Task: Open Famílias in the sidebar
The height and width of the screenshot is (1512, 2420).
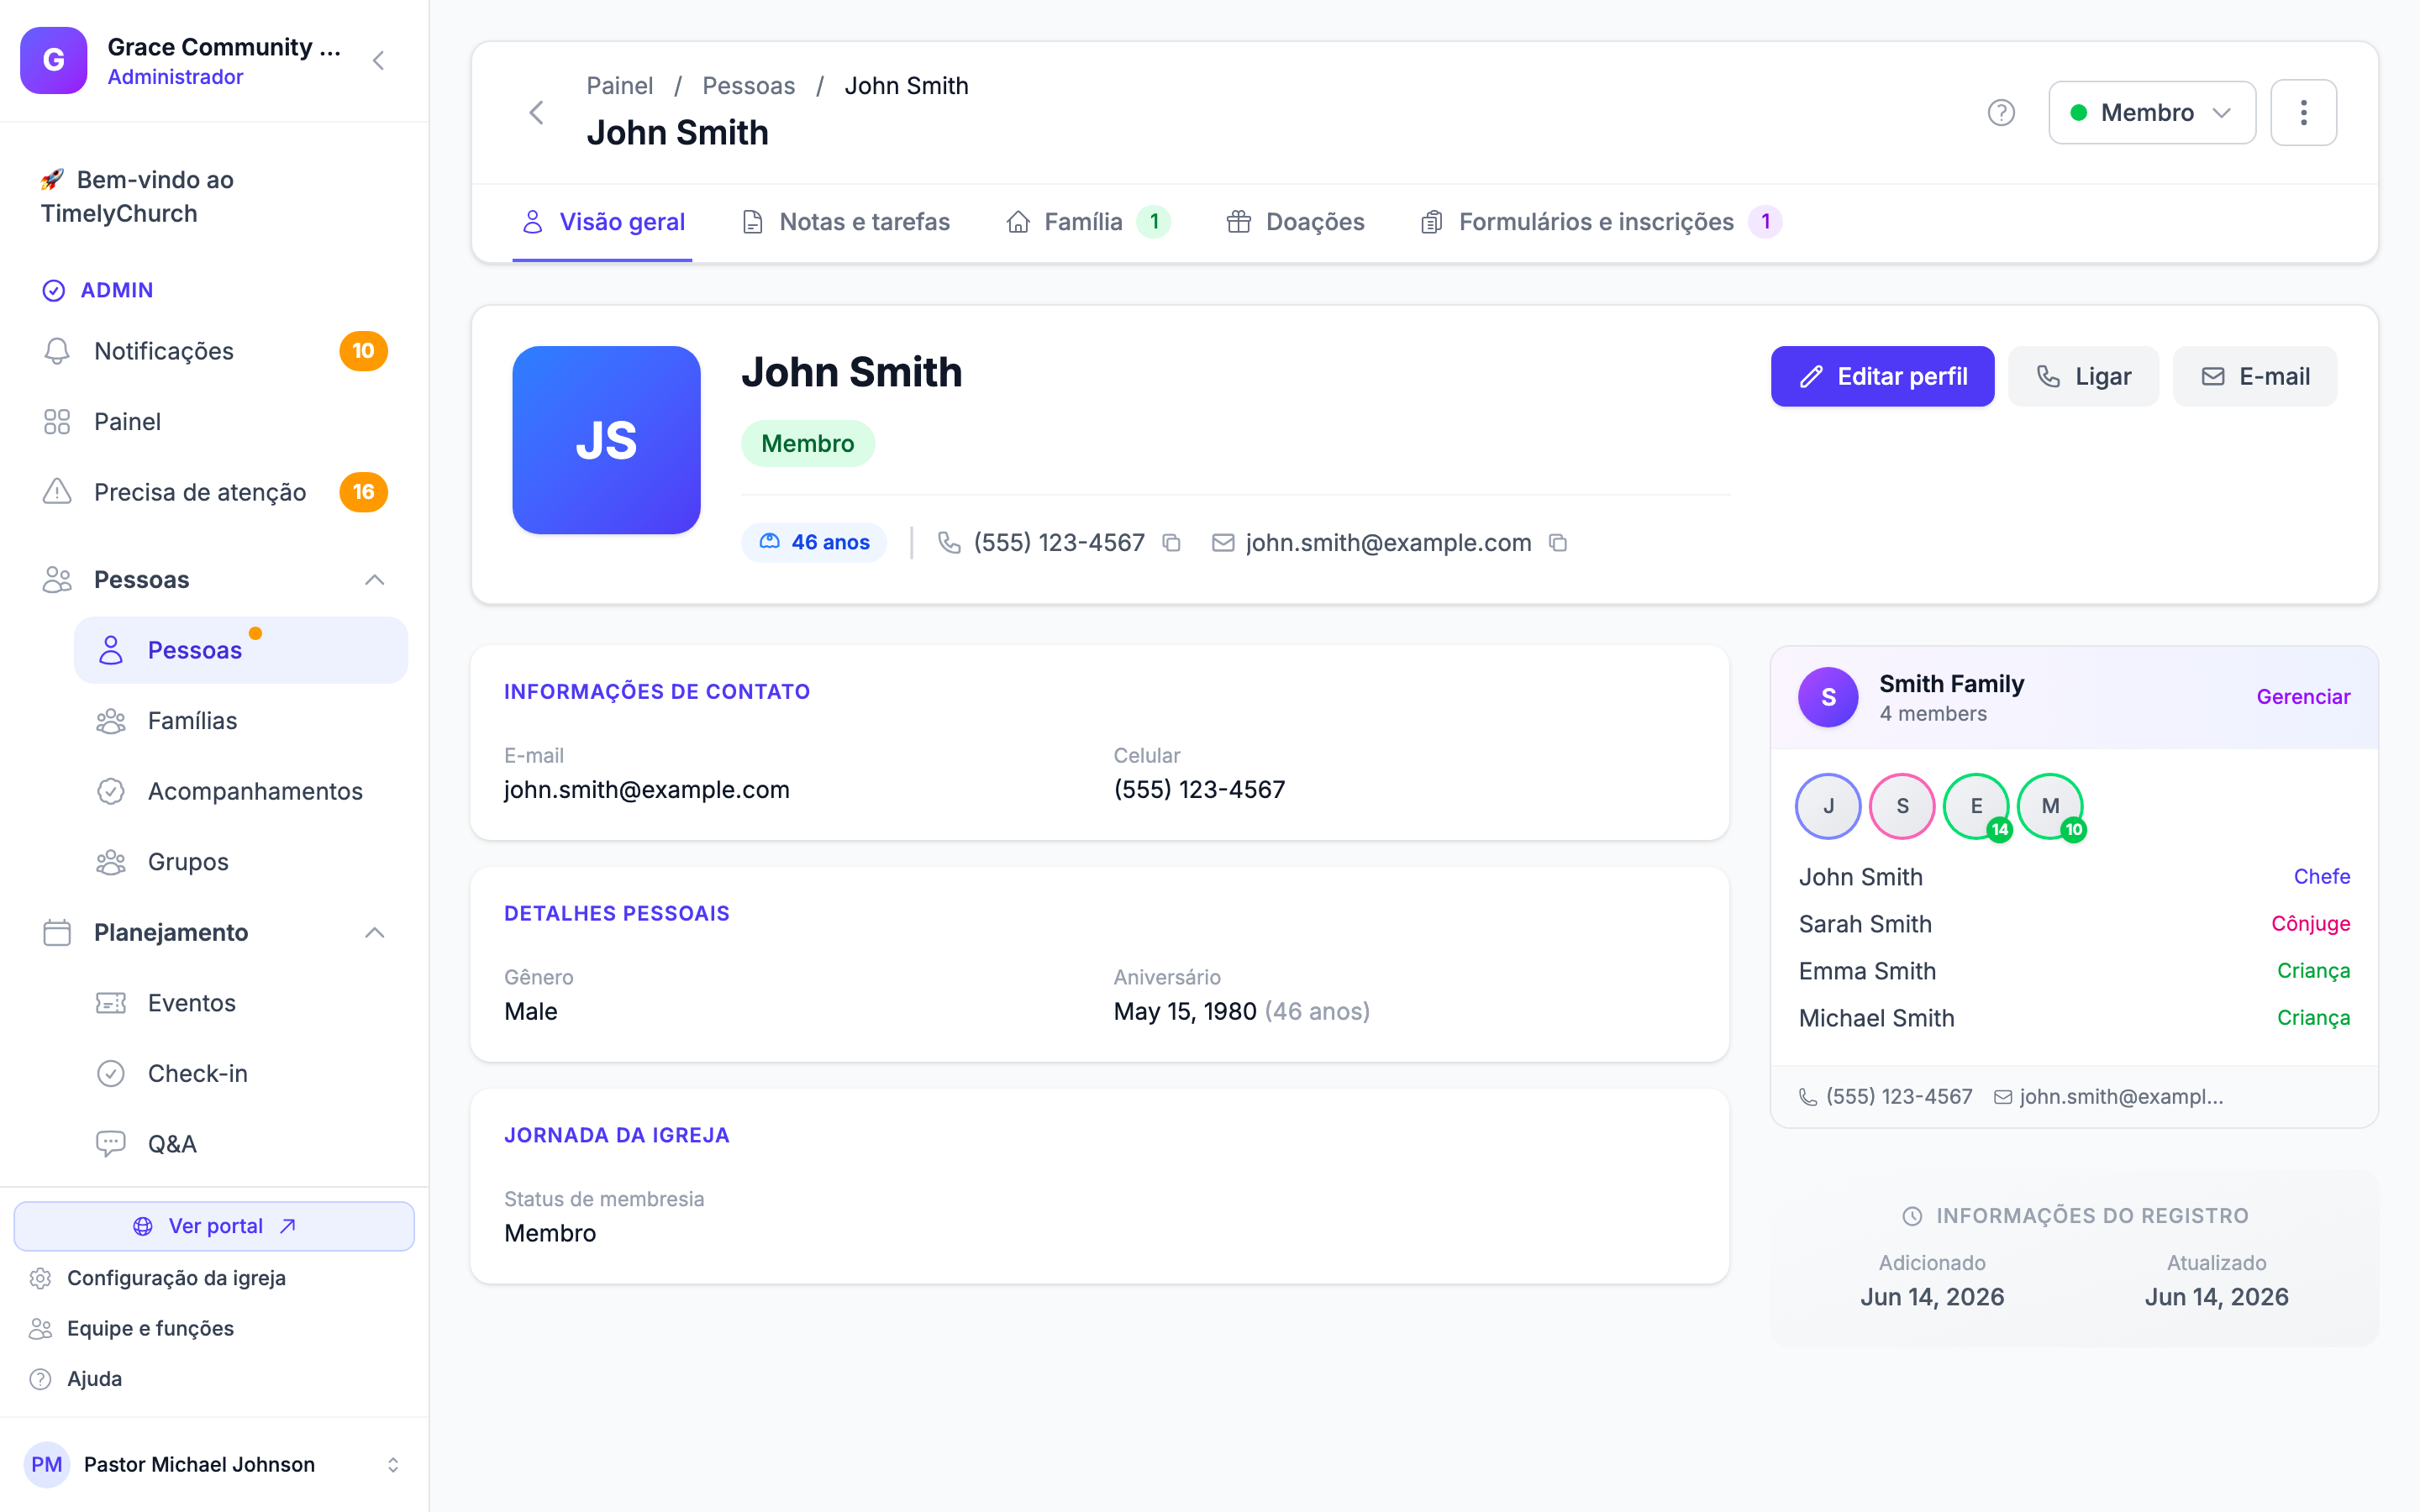Action: pyautogui.click(x=241, y=721)
